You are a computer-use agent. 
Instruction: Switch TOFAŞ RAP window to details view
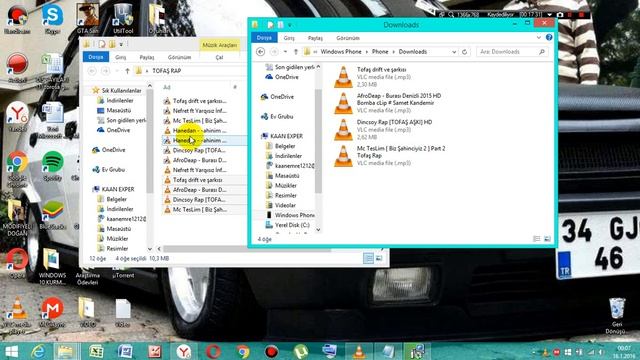coord(368,258)
